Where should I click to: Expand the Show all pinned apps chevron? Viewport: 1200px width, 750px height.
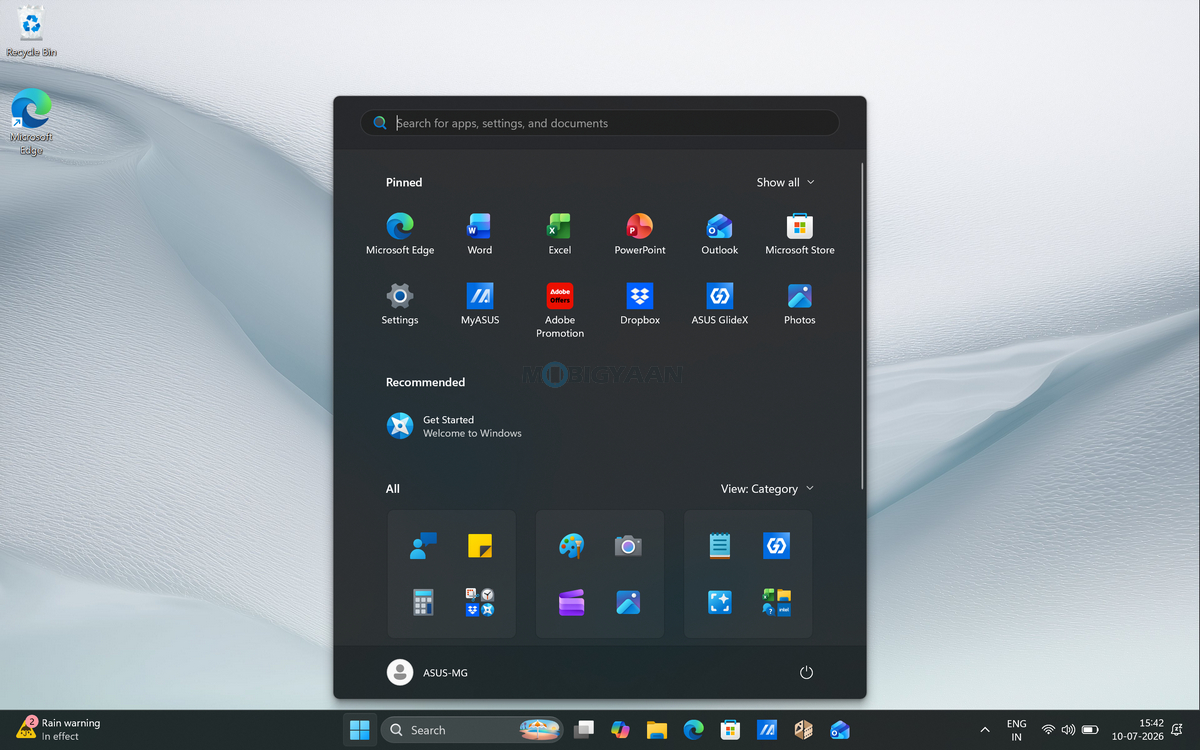click(786, 182)
